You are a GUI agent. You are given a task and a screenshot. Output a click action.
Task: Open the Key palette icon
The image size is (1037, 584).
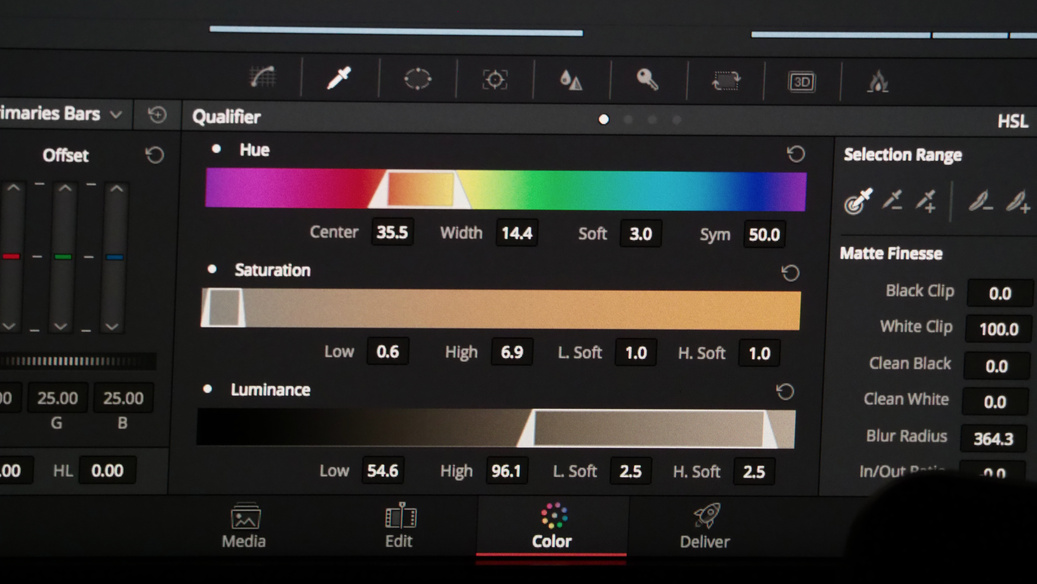[647, 80]
